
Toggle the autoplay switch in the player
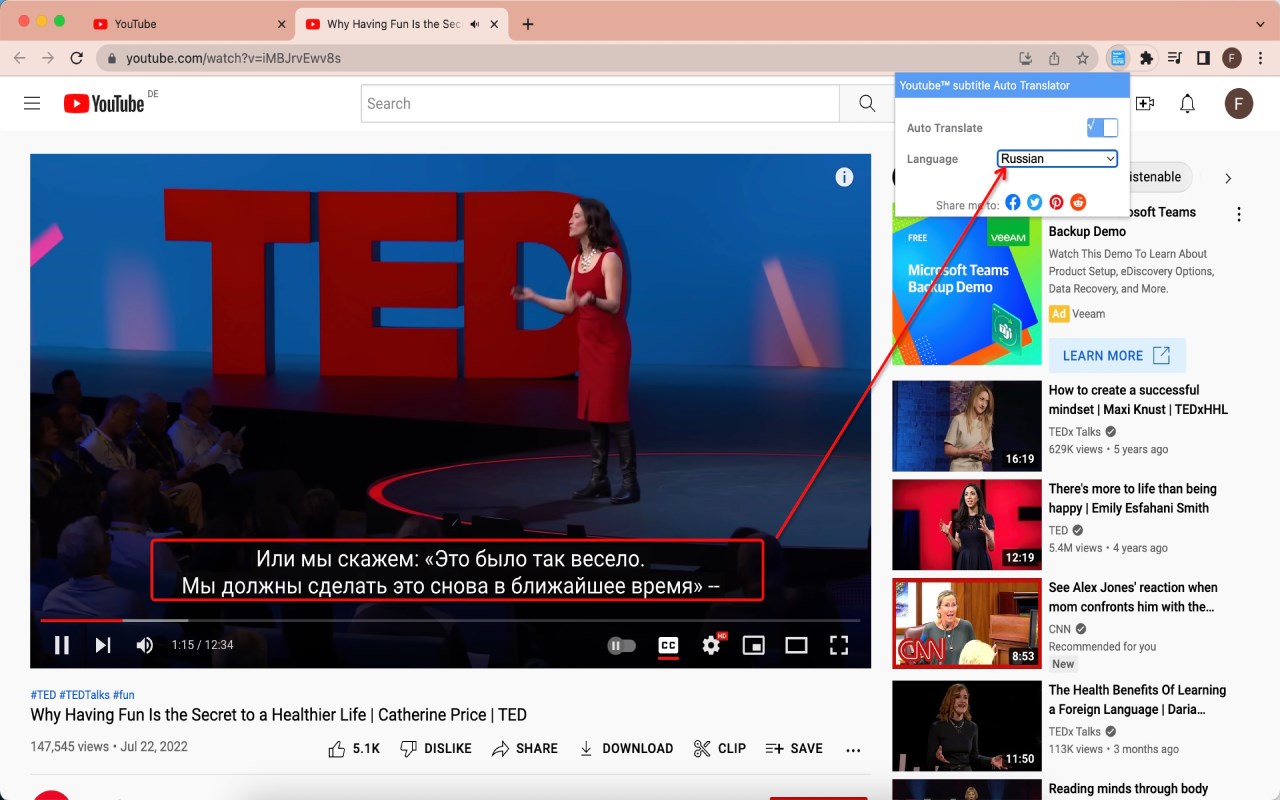622,645
